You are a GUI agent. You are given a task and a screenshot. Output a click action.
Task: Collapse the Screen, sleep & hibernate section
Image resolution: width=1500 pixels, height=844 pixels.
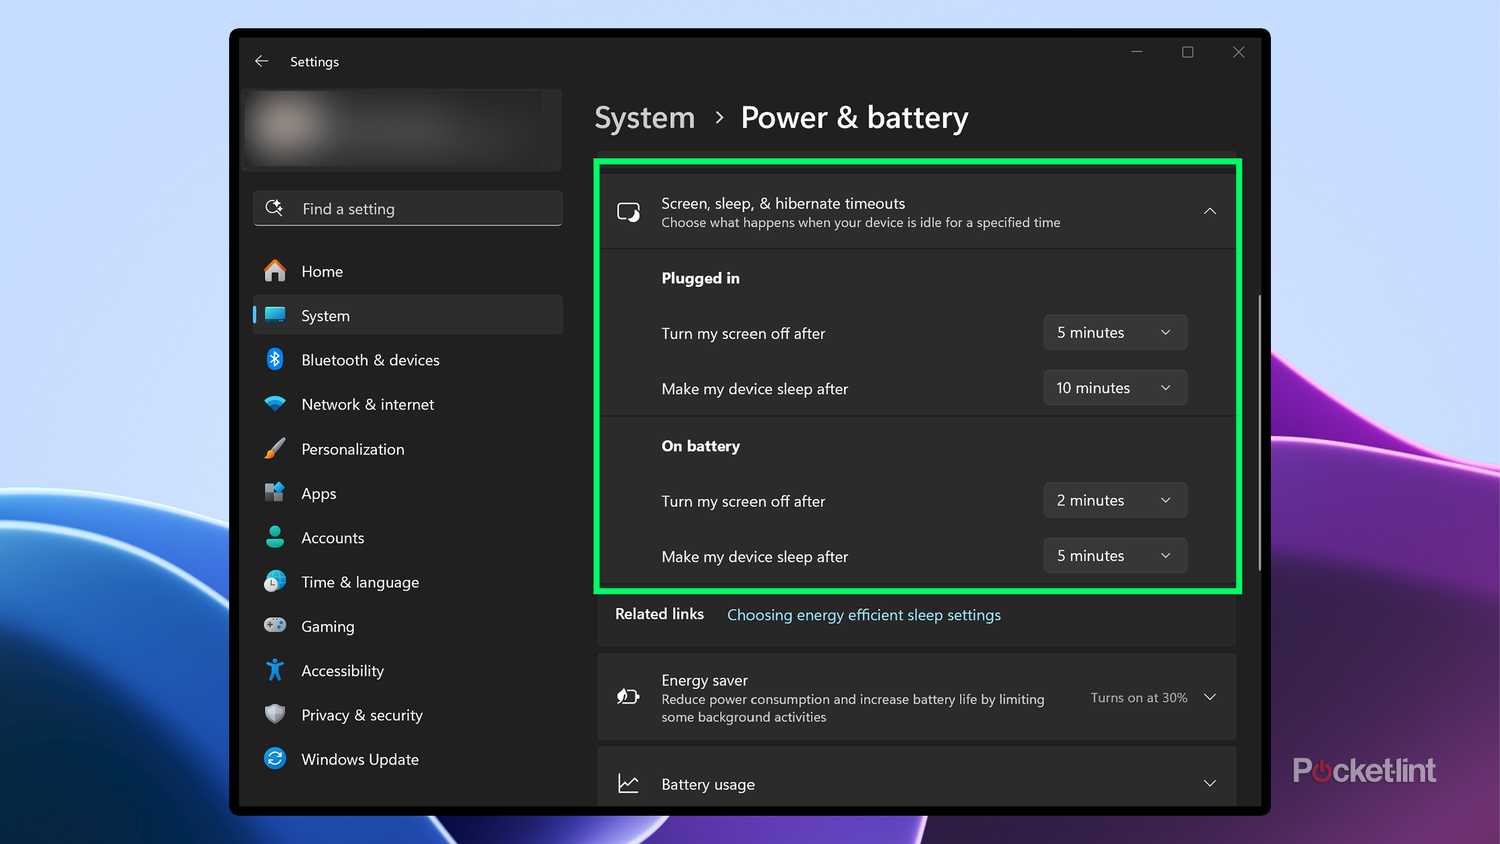(x=1209, y=211)
